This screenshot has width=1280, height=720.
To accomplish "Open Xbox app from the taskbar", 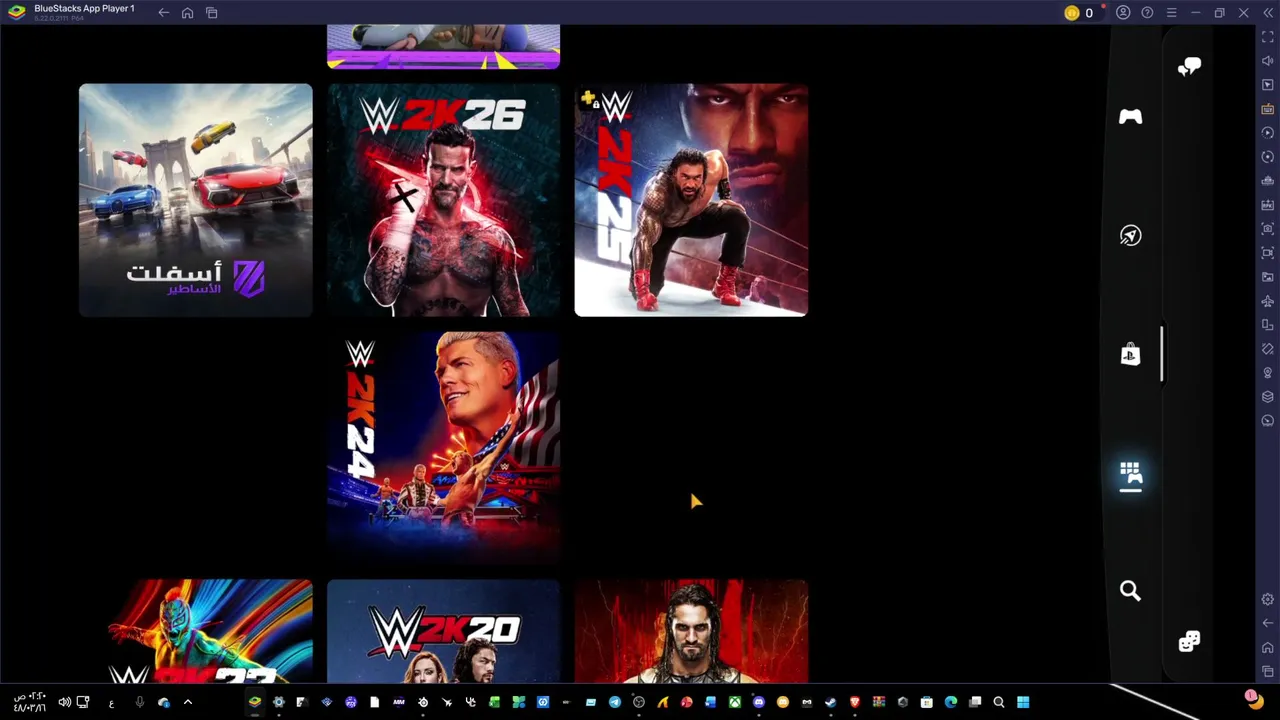I will 734,702.
